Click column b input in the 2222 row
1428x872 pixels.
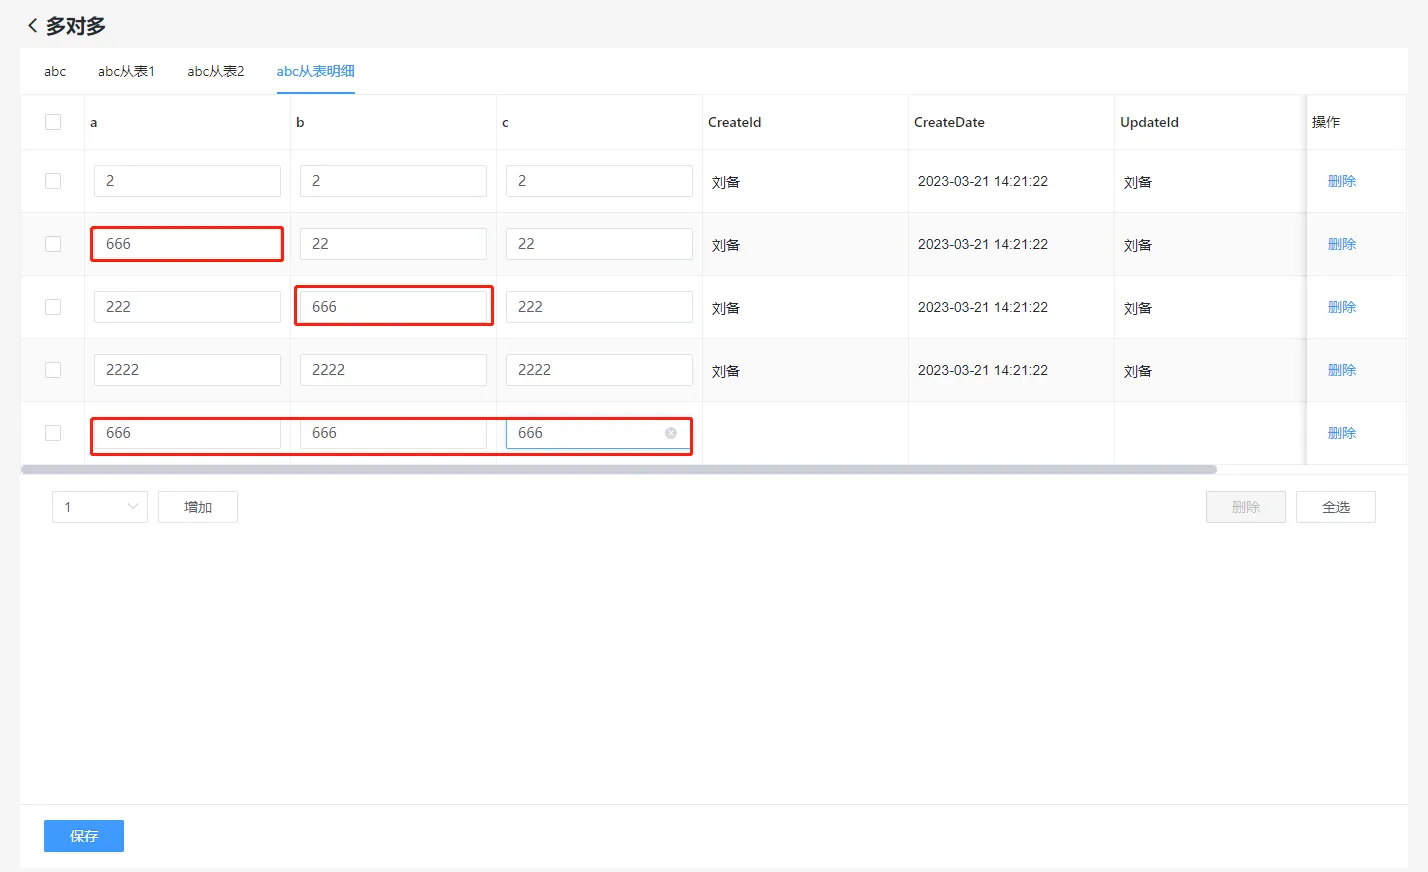pos(393,370)
